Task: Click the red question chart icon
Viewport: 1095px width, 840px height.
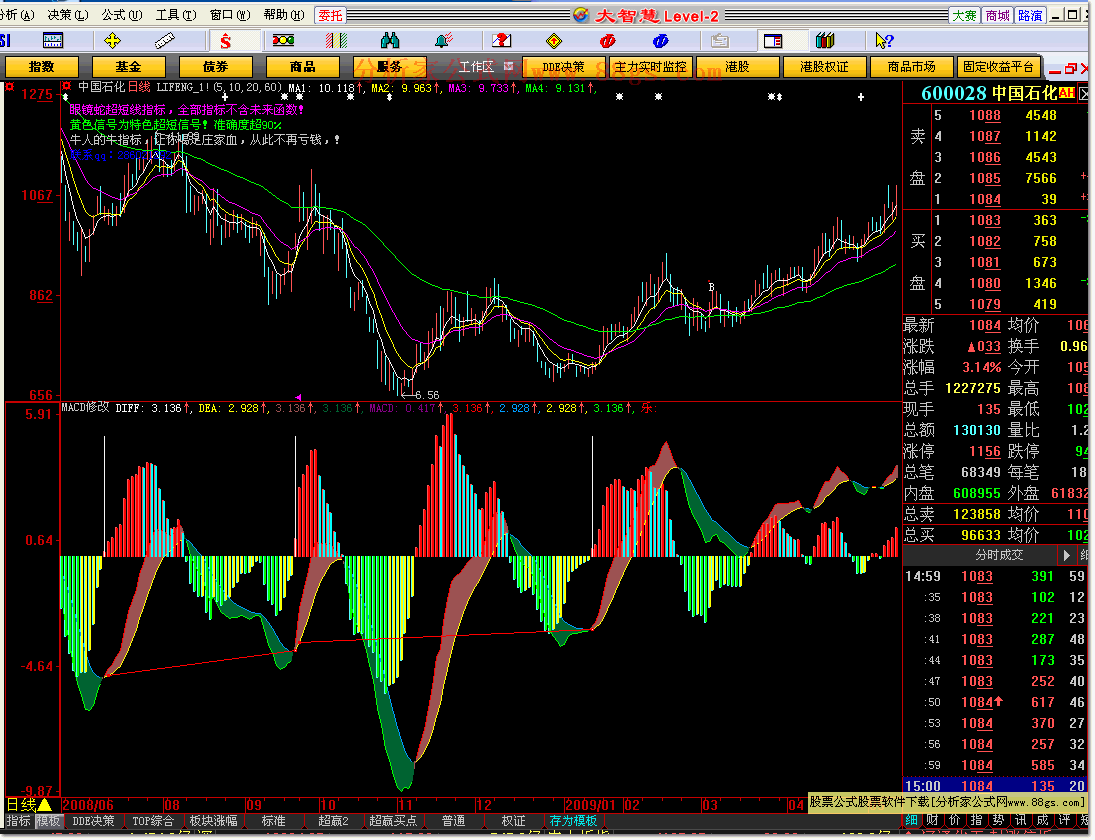Action: click(x=501, y=40)
